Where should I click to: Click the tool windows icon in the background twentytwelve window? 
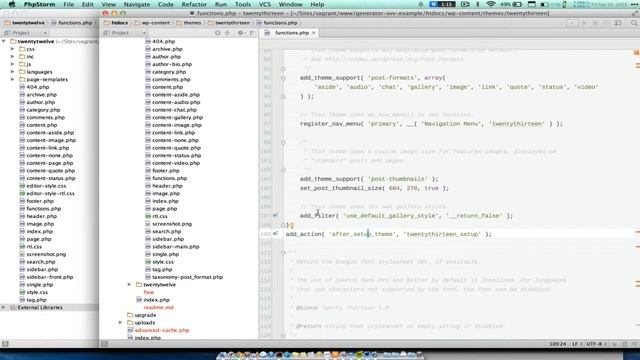click(x=5, y=344)
